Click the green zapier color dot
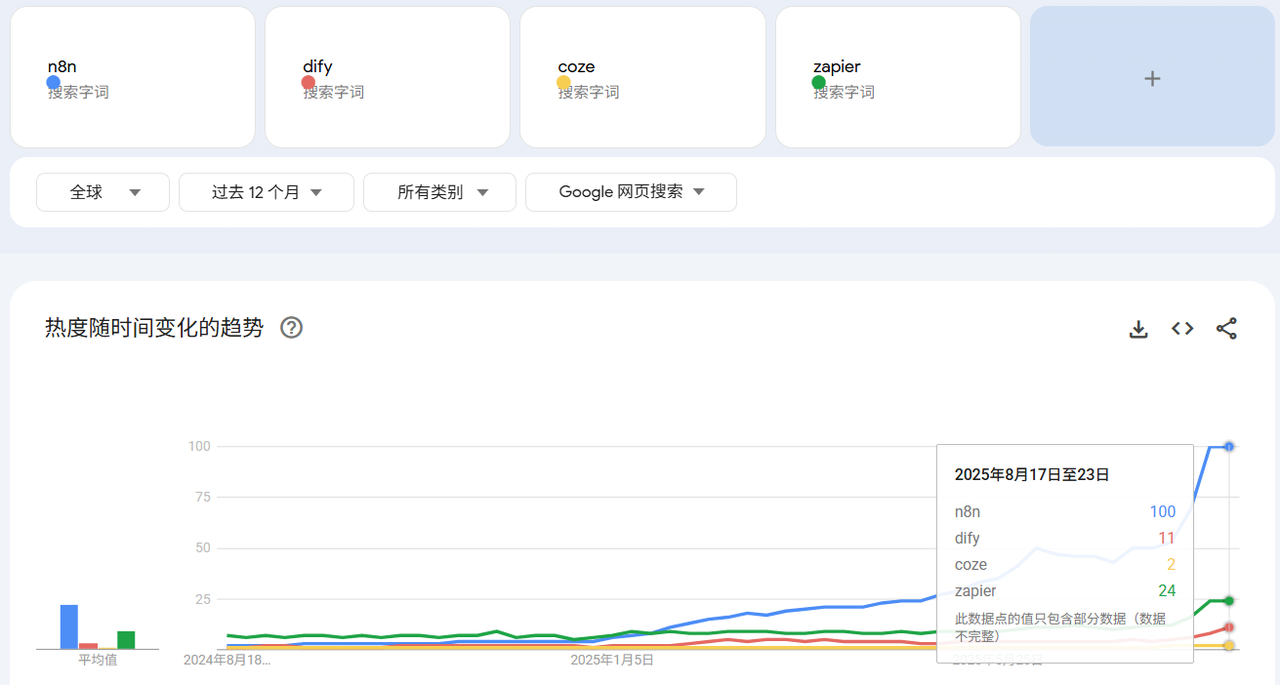 point(818,83)
